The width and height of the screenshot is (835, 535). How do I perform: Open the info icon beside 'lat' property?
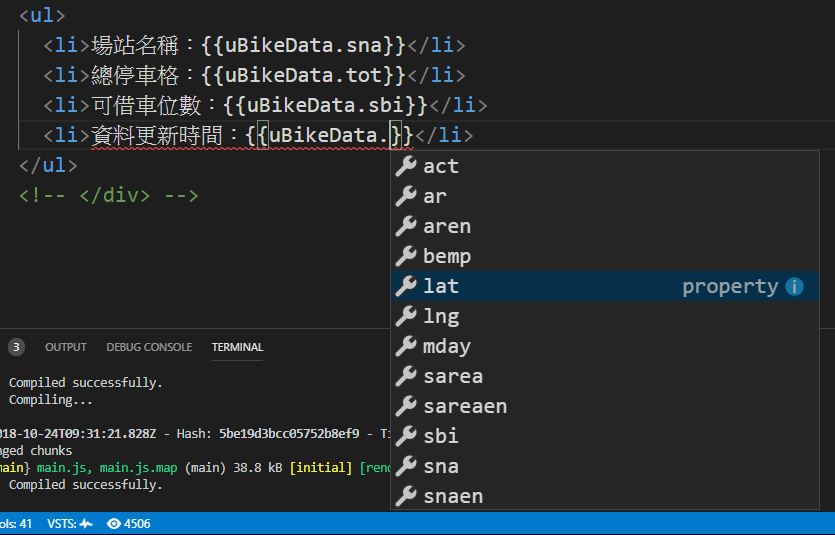(794, 286)
